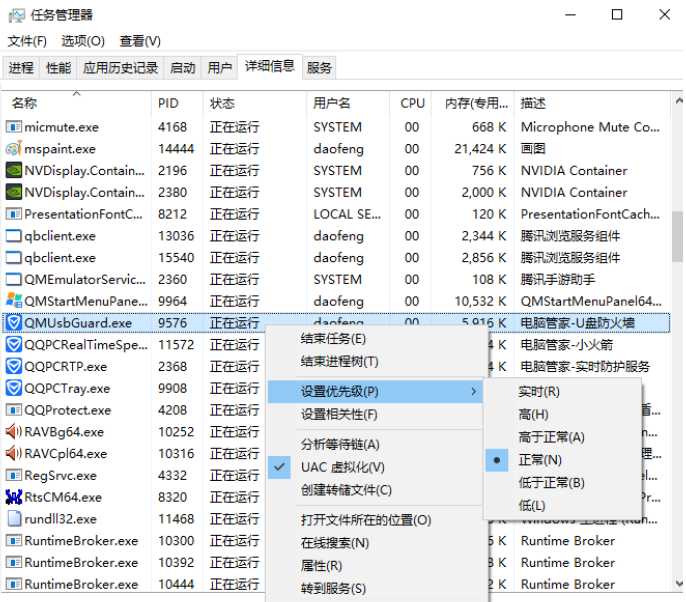Select the 正常(N) priority option
The width and height of the screenshot is (686, 602).
tap(563, 460)
